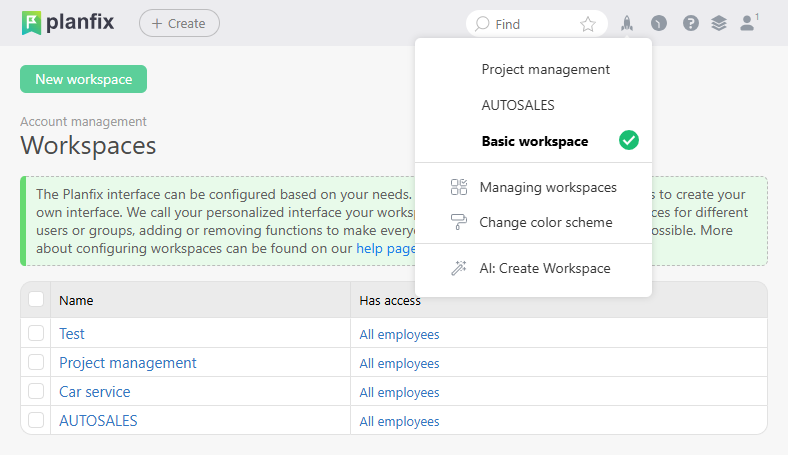The height and width of the screenshot is (455, 788).
Task: Open the clock timer icon
Action: [658, 23]
